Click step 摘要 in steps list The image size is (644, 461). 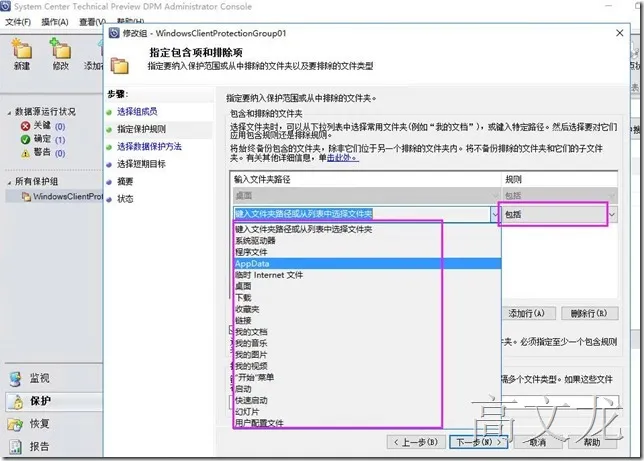(x=125, y=181)
